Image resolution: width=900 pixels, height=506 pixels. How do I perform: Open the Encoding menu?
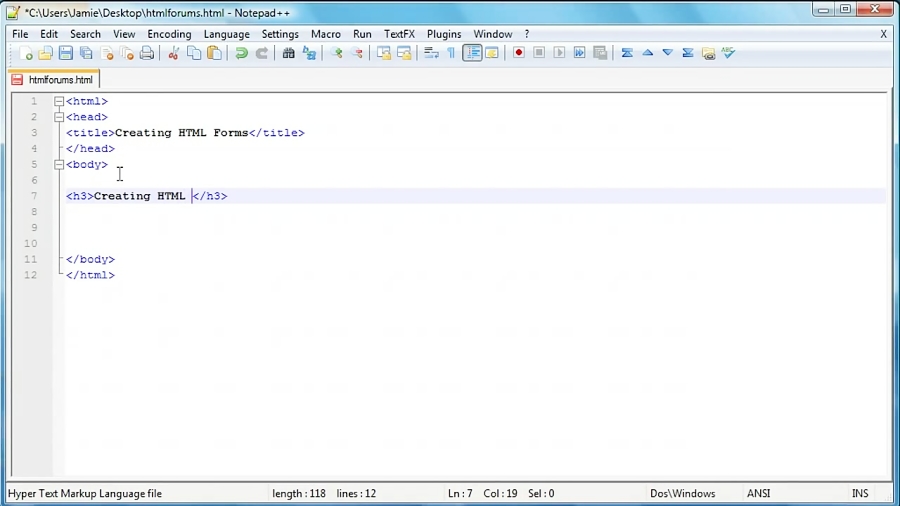[x=169, y=34]
